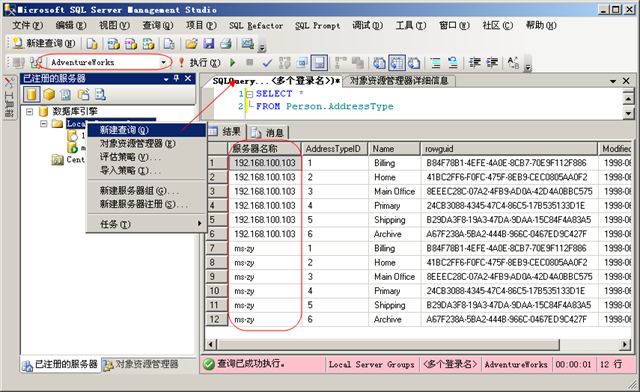Switch to the 消息 results tab
Screen dimensions: 640x392
pyautogui.click(x=268, y=132)
